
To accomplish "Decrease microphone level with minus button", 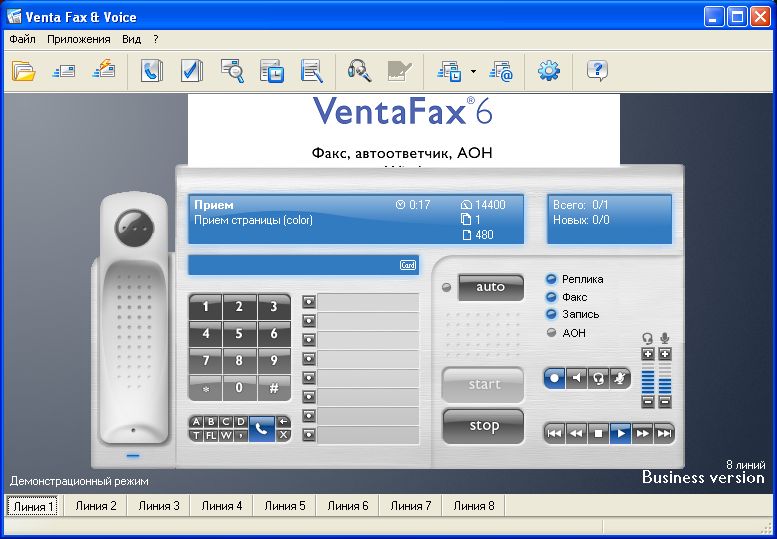I will tap(665, 401).
